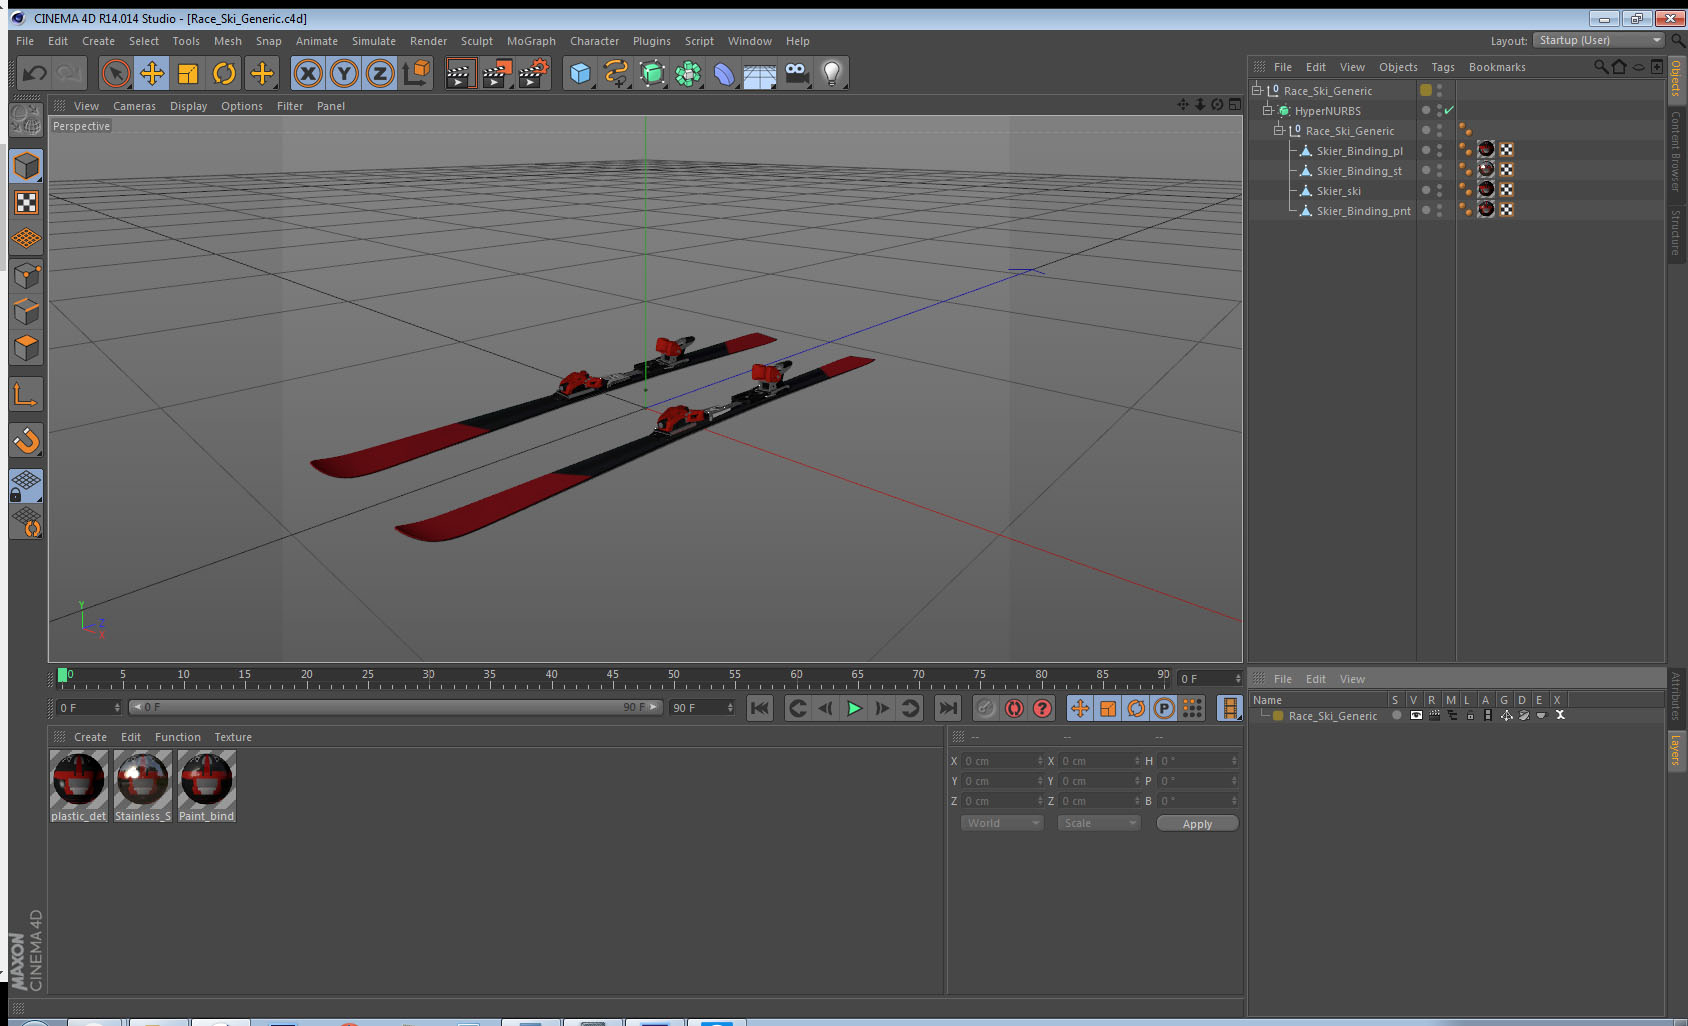Click the timeline film strip icon
Image resolution: width=1688 pixels, height=1026 pixels.
1230,708
